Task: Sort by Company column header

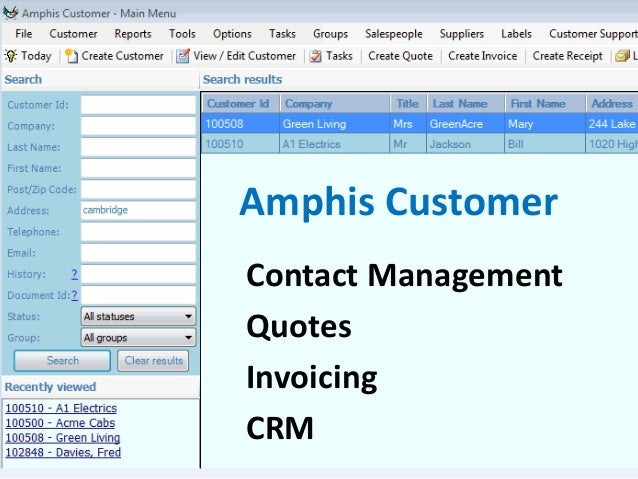Action: point(335,103)
